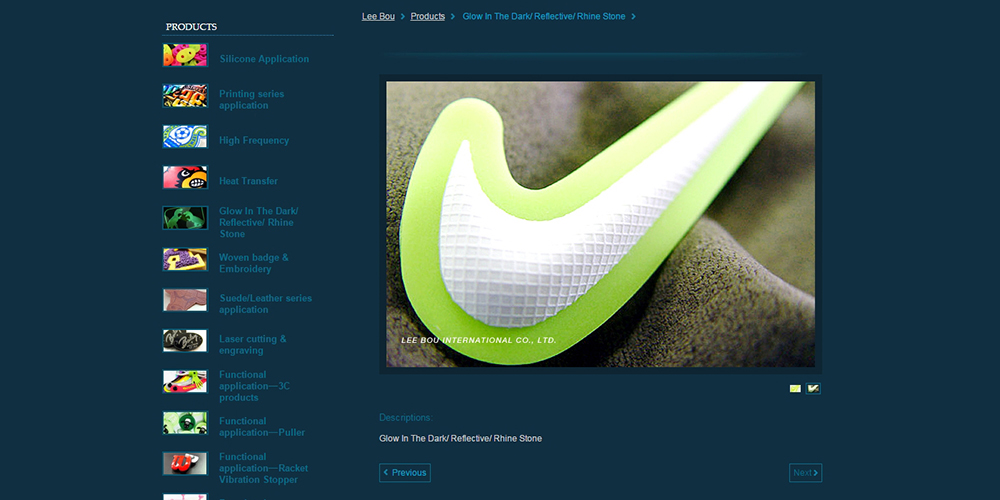Viewport: 1000px width, 500px height.
Task: Go to Printing series application category
Action: click(x=251, y=99)
